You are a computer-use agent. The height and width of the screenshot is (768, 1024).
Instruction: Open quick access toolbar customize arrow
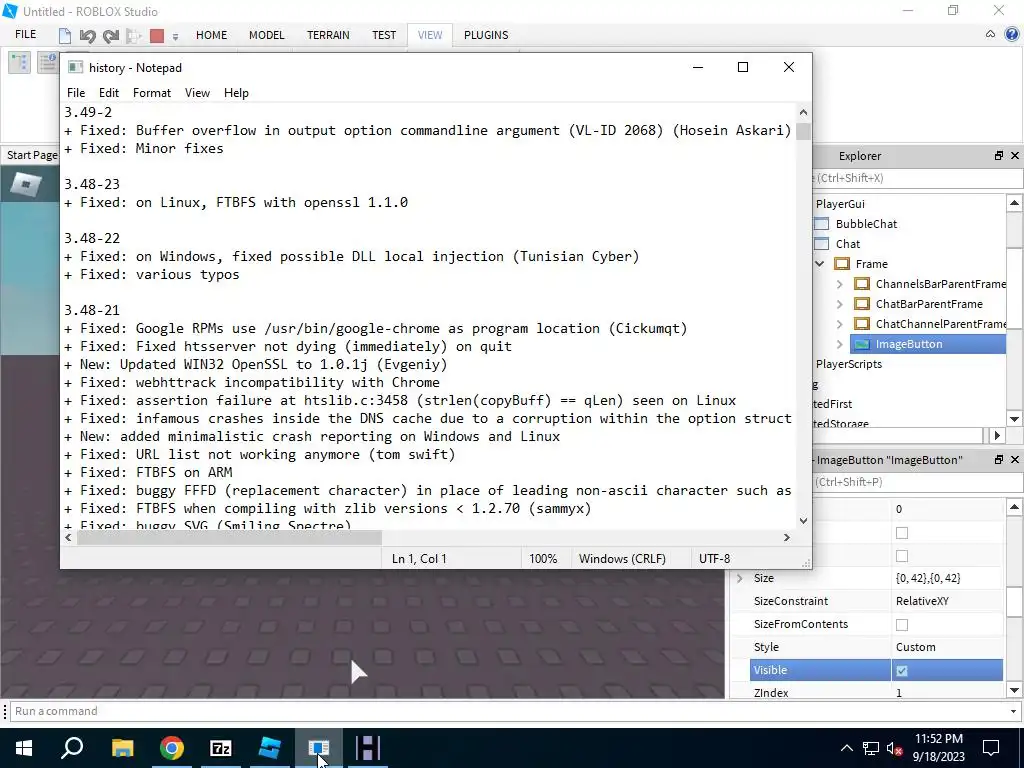pyautogui.click(x=175, y=37)
